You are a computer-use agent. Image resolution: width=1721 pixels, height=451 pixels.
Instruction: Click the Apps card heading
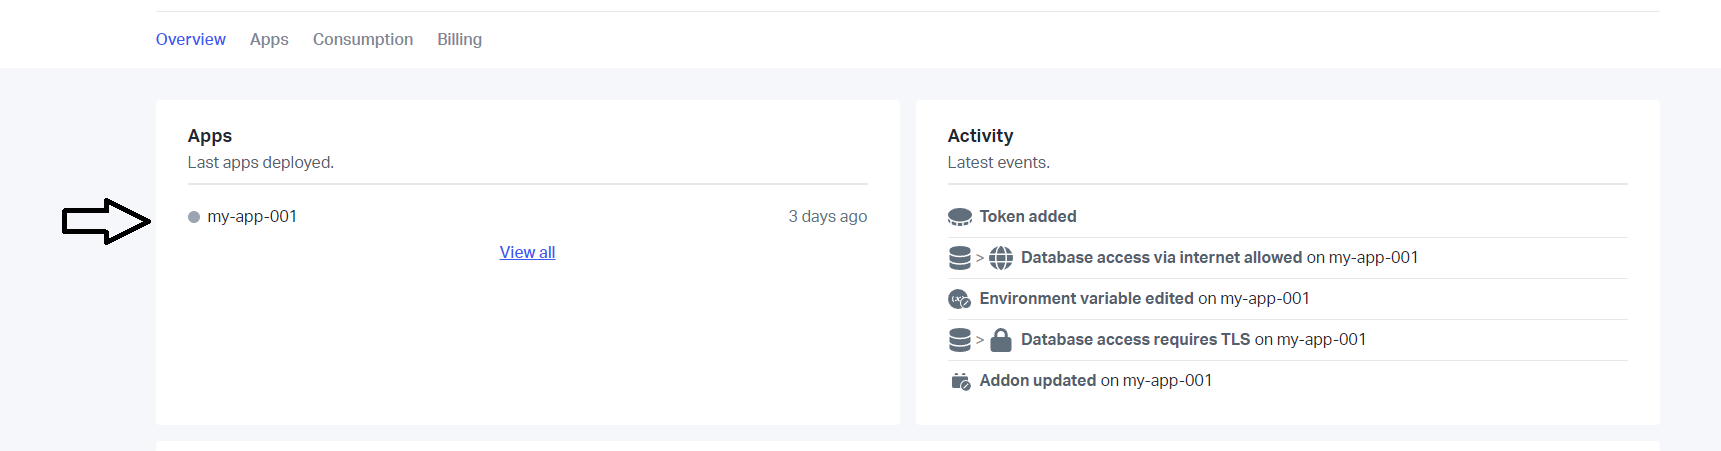(210, 135)
